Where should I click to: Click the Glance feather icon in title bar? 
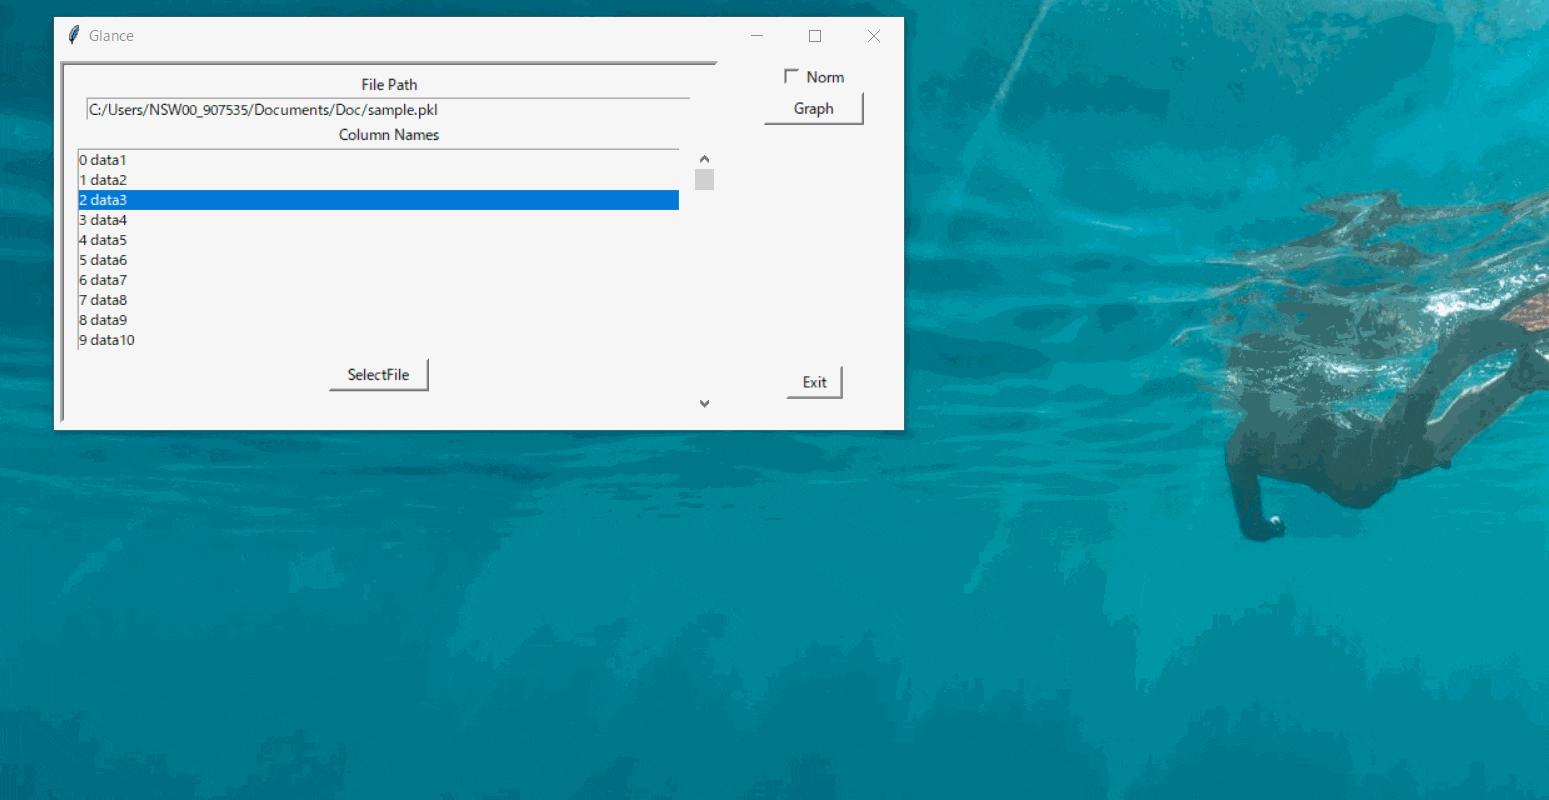(73, 36)
